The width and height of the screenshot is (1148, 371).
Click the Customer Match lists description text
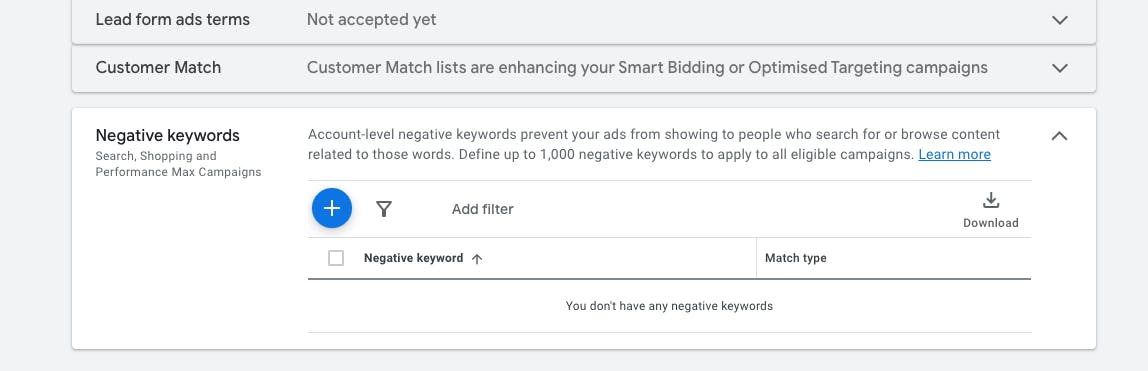[647, 67]
